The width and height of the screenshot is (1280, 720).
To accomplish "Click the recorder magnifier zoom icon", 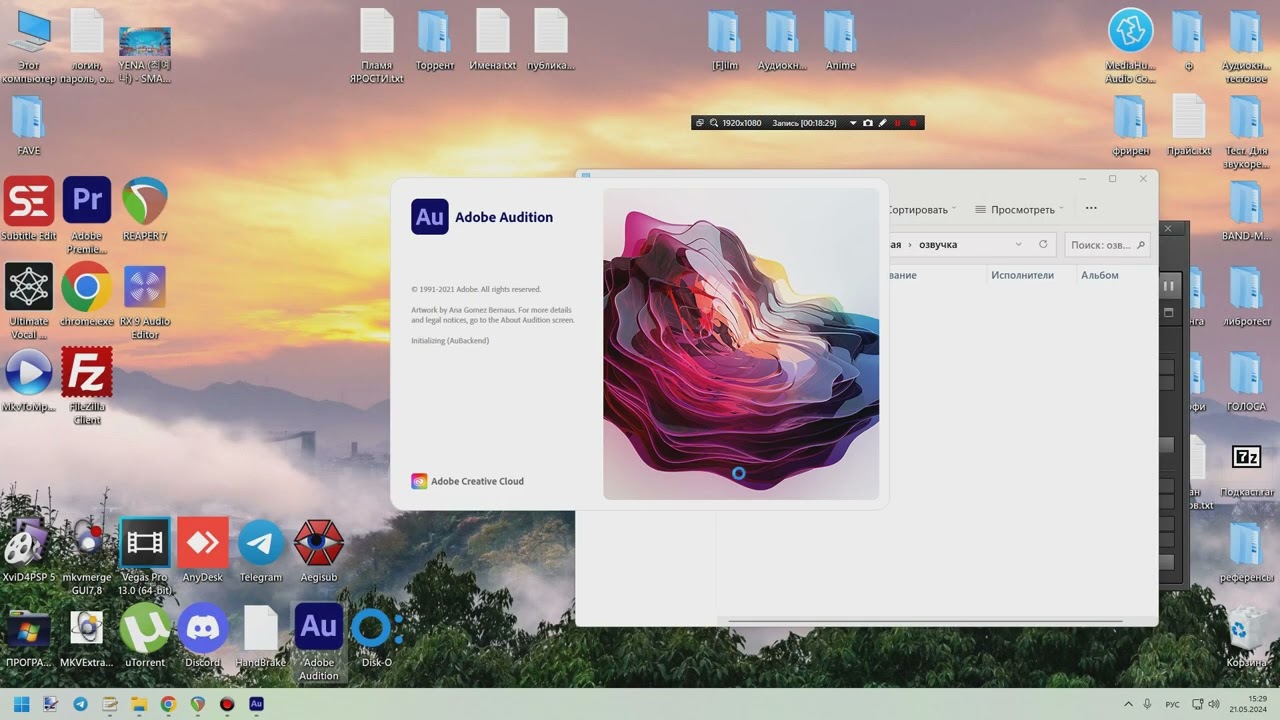I will click(x=714, y=123).
